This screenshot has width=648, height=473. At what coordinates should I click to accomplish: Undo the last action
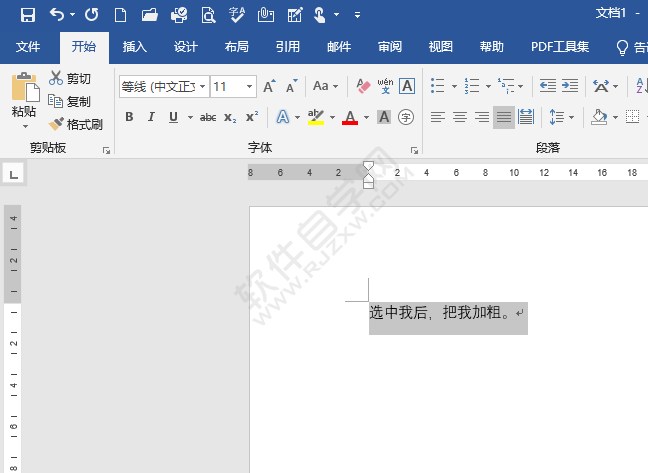(x=57, y=15)
